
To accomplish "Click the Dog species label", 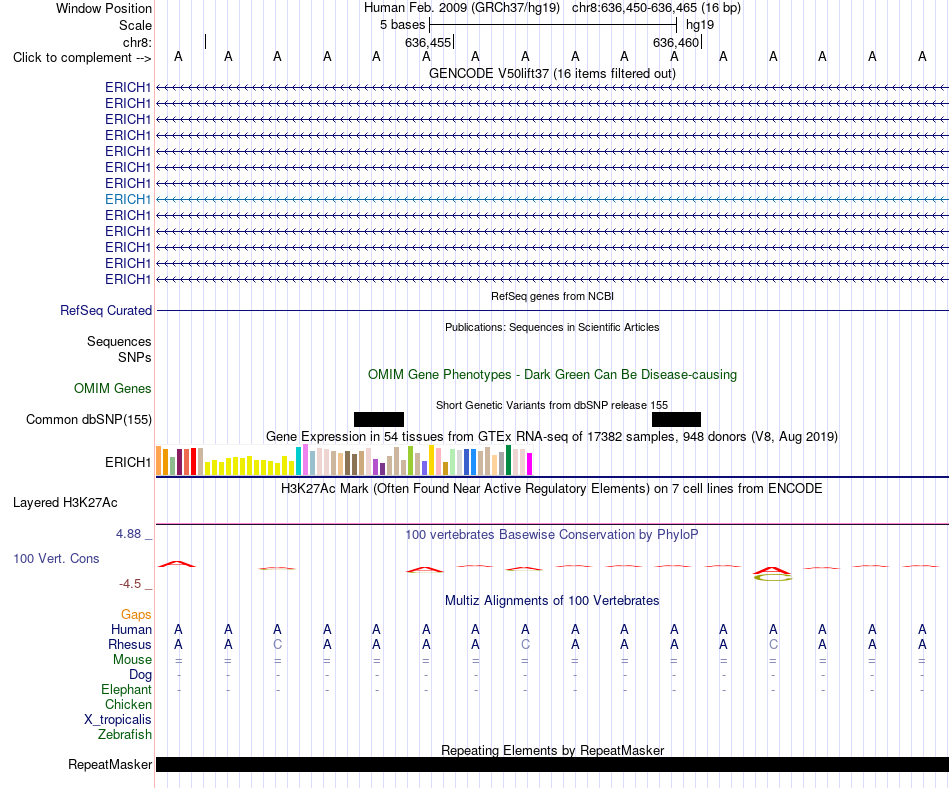I will click(x=140, y=674).
